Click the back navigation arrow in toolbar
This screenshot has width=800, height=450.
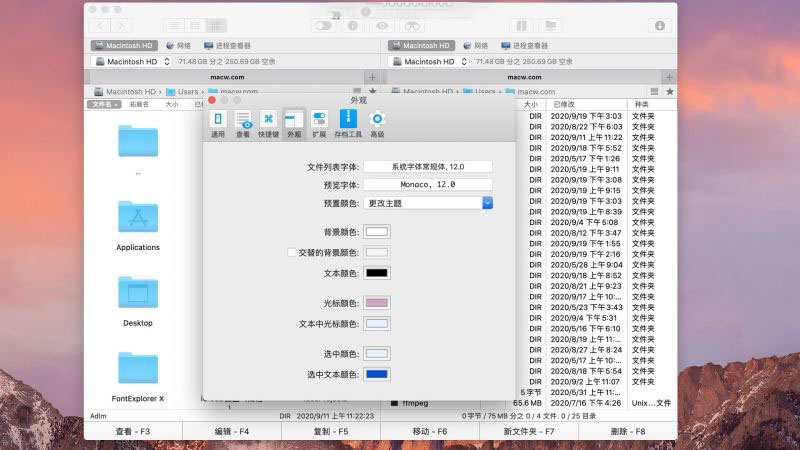tap(101, 26)
